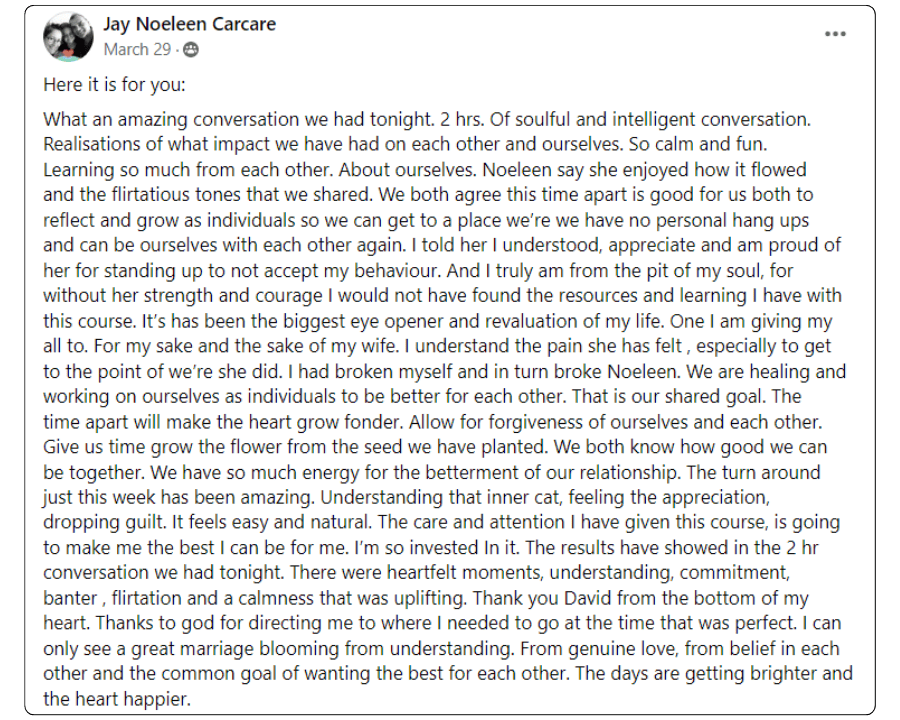Click the sentence "So calm and fun."
The image size is (900, 720).
click(x=697, y=144)
